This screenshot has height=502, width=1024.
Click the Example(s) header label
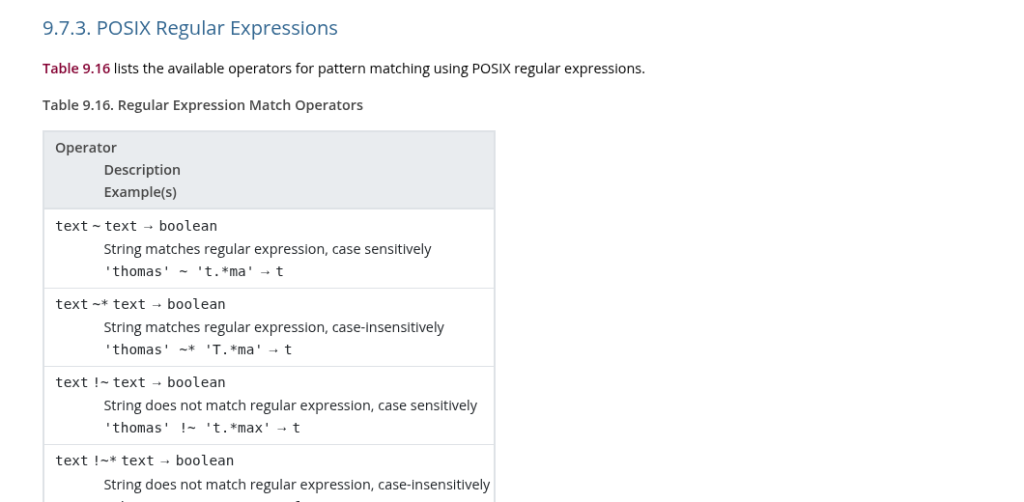[x=140, y=192]
